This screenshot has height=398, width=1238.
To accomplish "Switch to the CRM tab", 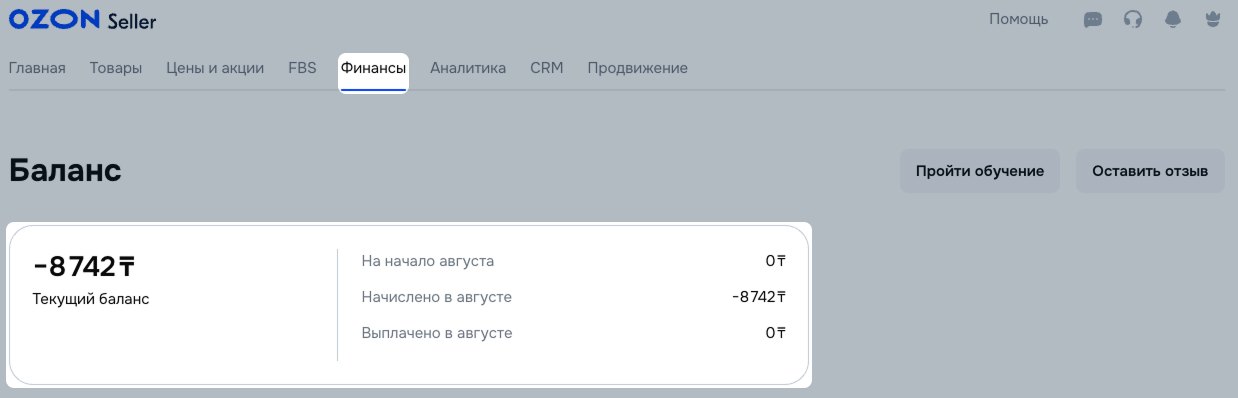I will tap(547, 68).
